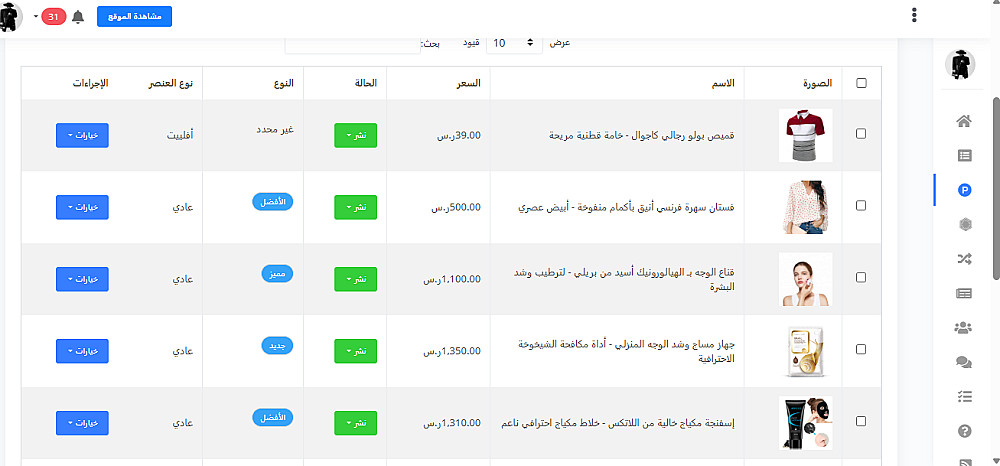The image size is (1000, 466).
Task: Open the blue P products icon
Action: coord(964,189)
